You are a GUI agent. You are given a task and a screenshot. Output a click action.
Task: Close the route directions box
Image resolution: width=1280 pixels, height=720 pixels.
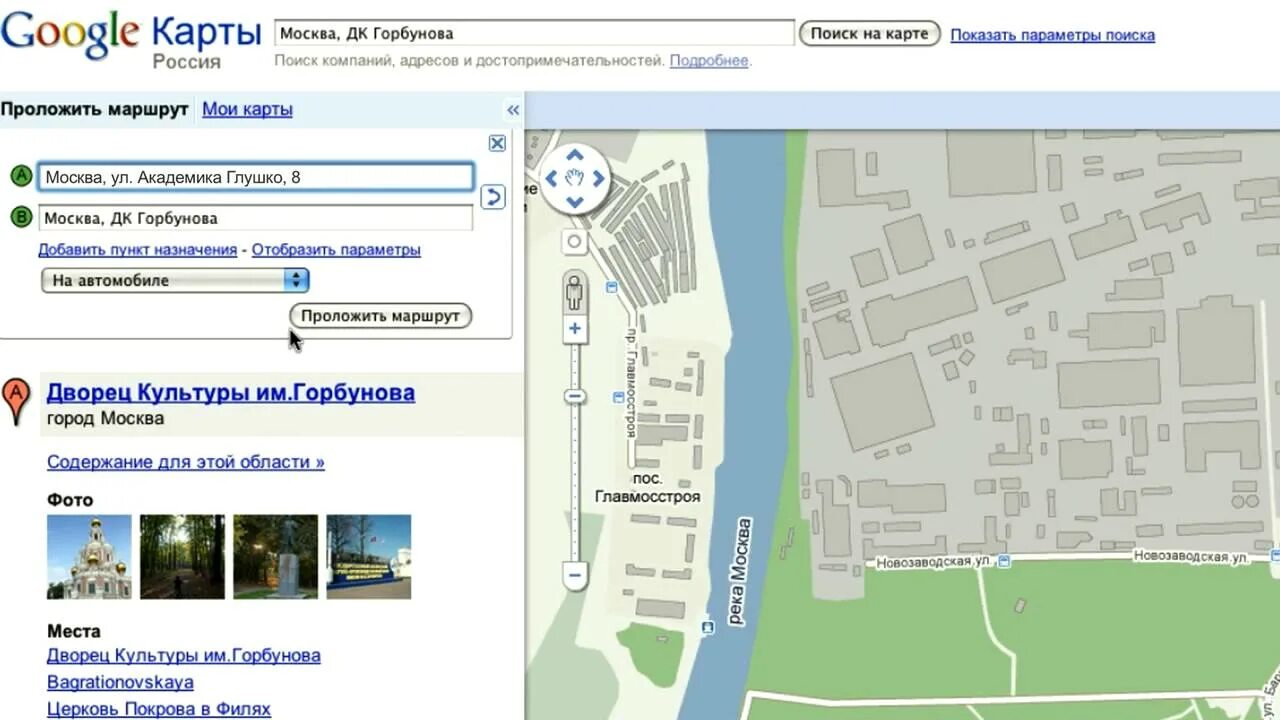click(497, 143)
